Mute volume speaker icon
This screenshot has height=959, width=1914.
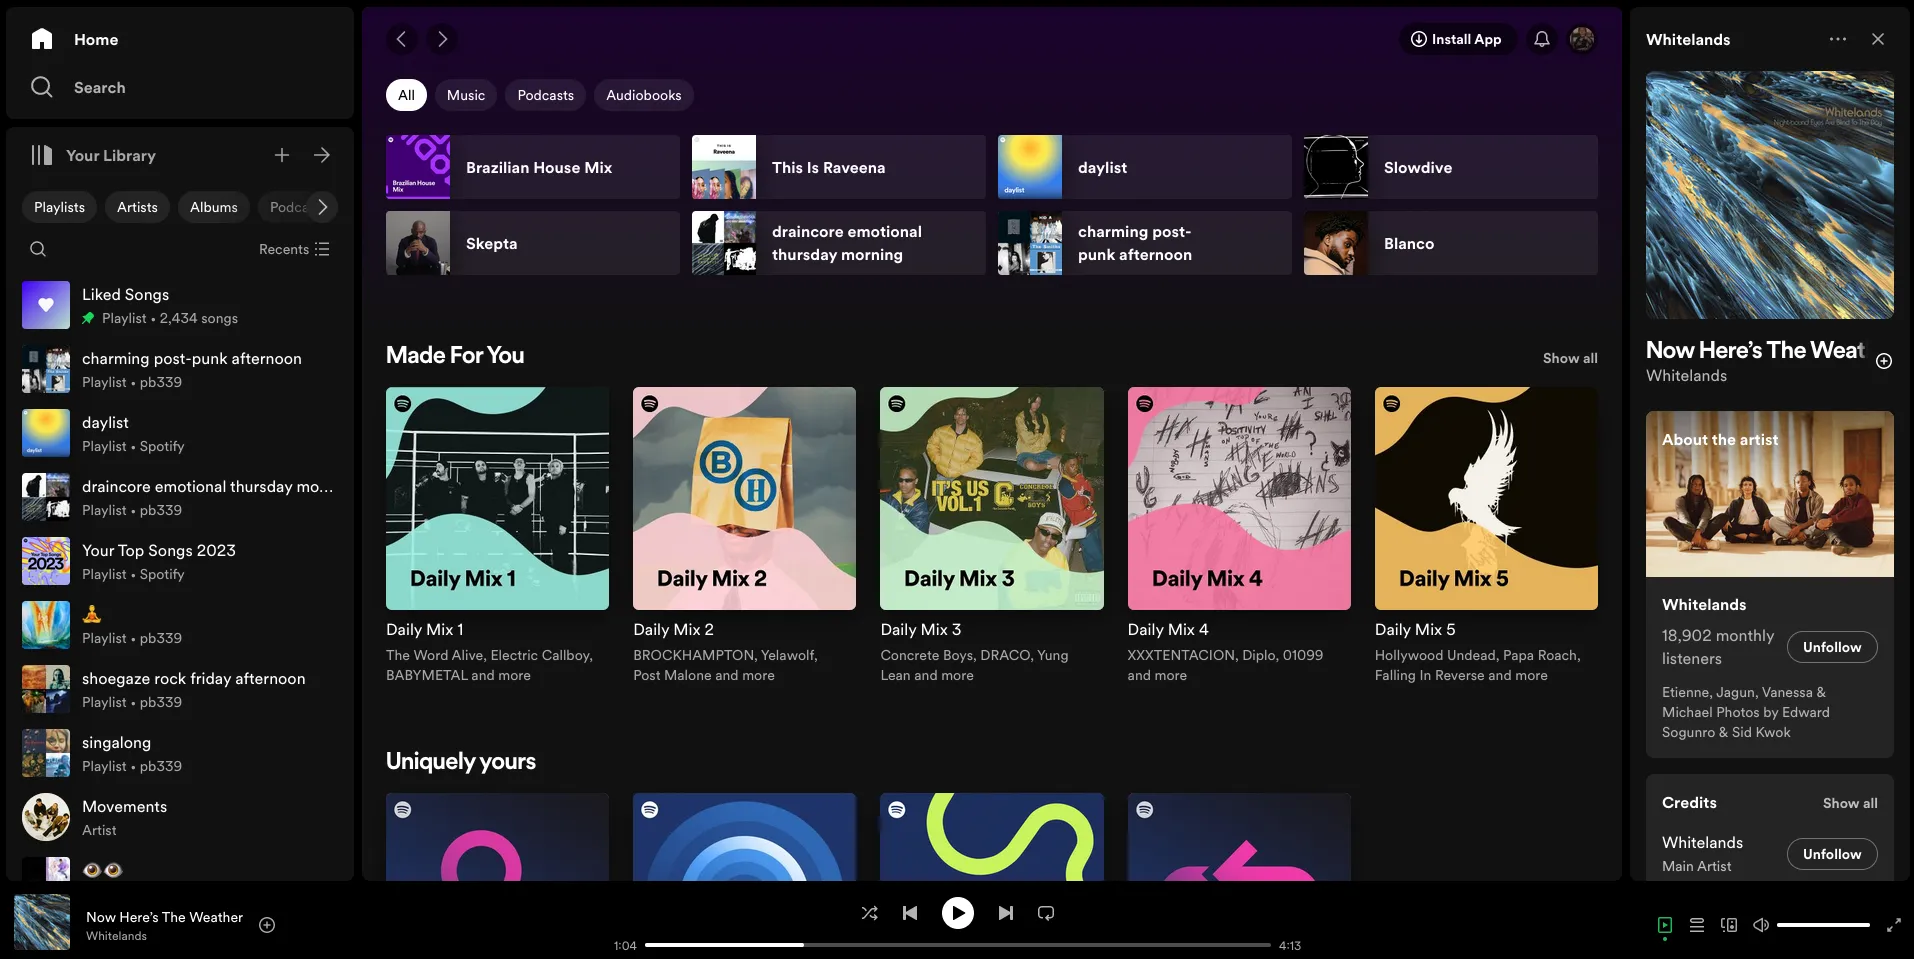(x=1761, y=925)
